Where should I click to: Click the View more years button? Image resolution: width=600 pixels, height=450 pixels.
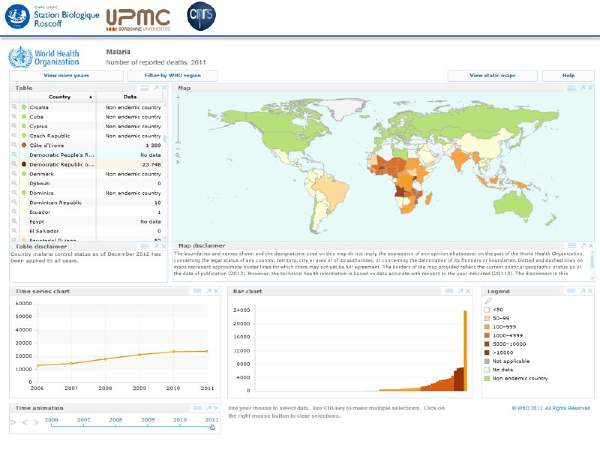66,75
